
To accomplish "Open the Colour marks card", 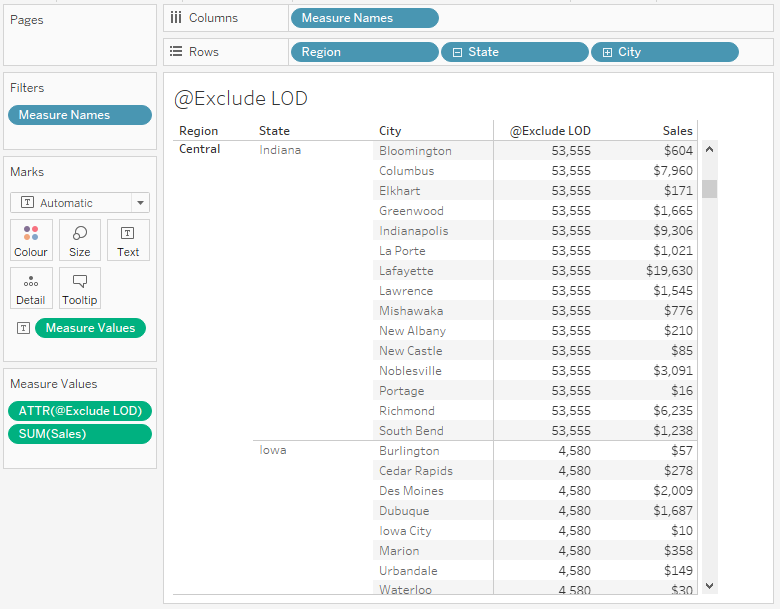I will click(31, 240).
